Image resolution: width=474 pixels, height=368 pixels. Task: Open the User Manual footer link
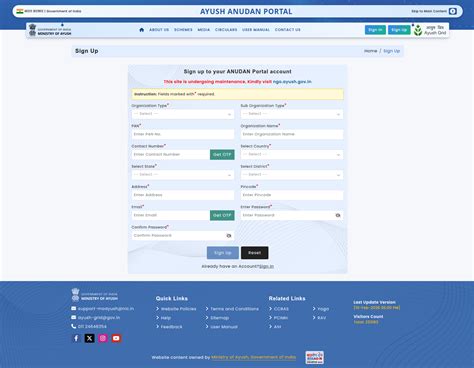click(224, 327)
